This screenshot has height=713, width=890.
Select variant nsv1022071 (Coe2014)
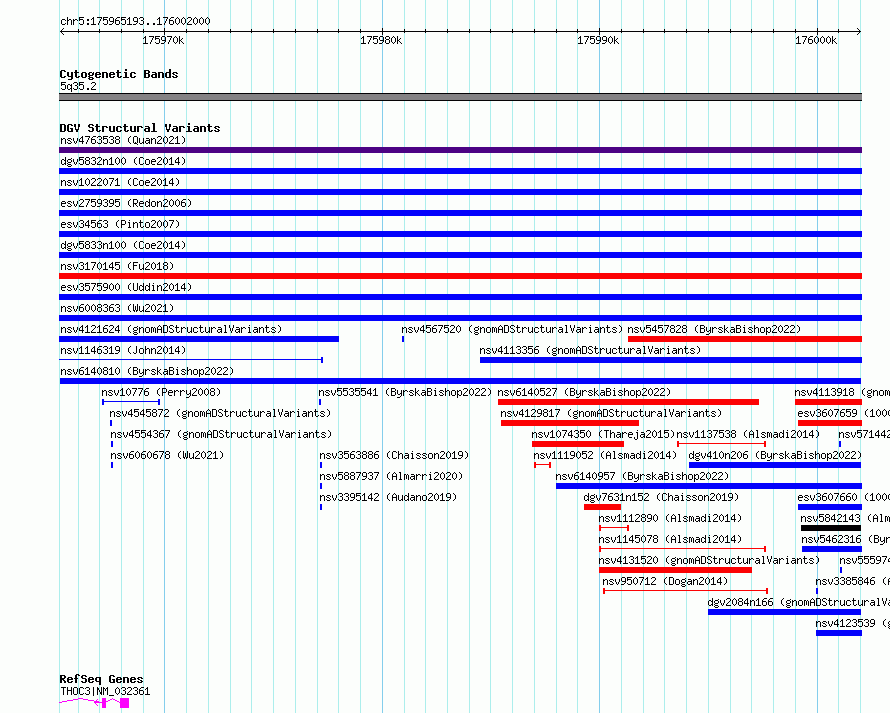120,182
